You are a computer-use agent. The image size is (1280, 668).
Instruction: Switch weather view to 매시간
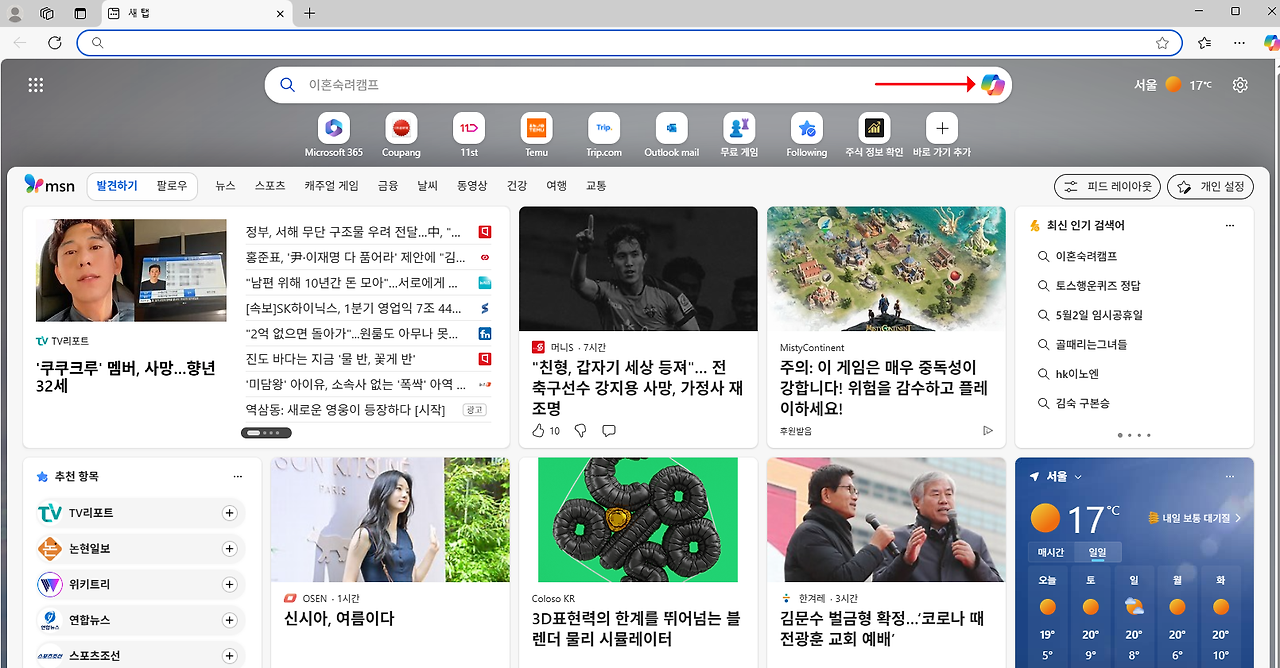coord(1051,553)
